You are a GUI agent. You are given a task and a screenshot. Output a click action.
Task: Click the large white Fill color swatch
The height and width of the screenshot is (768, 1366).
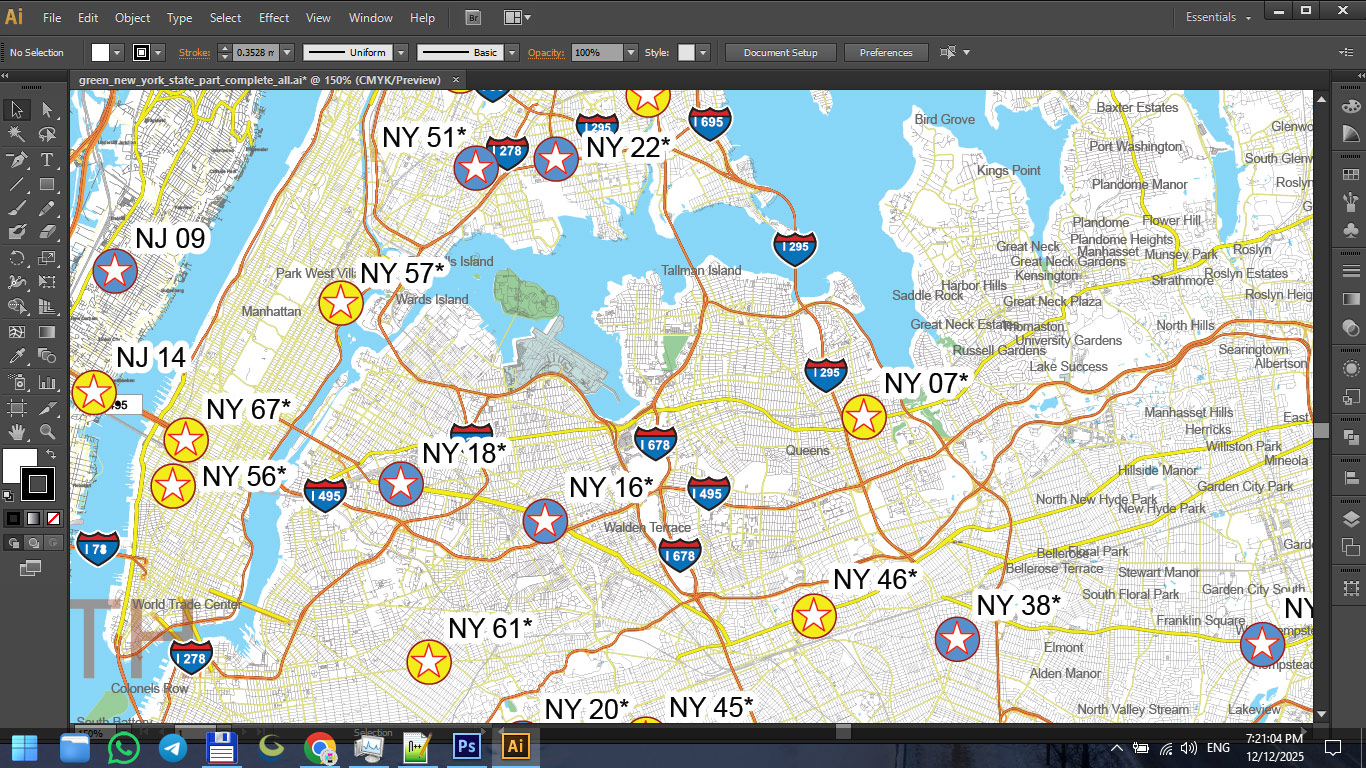19,465
